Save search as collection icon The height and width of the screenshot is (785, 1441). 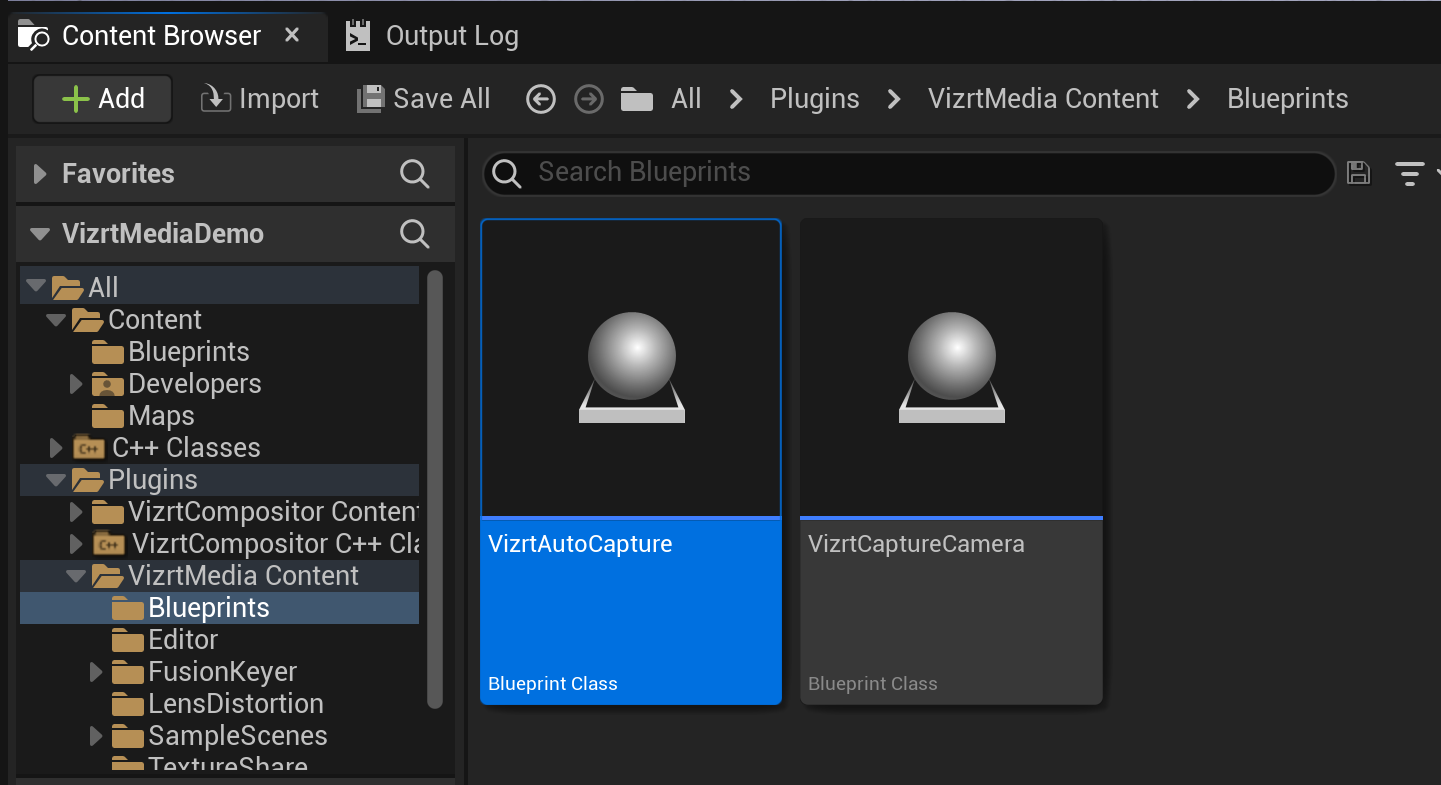coord(1358,173)
